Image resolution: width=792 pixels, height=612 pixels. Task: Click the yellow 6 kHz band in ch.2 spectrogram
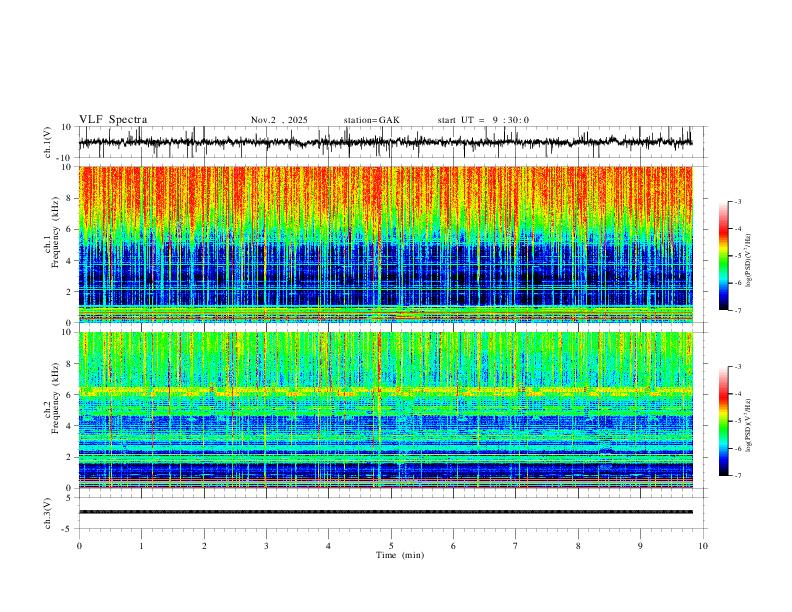click(x=385, y=391)
